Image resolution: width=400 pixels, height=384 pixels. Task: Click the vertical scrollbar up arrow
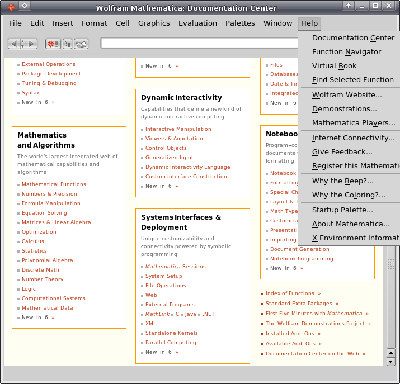[391, 353]
